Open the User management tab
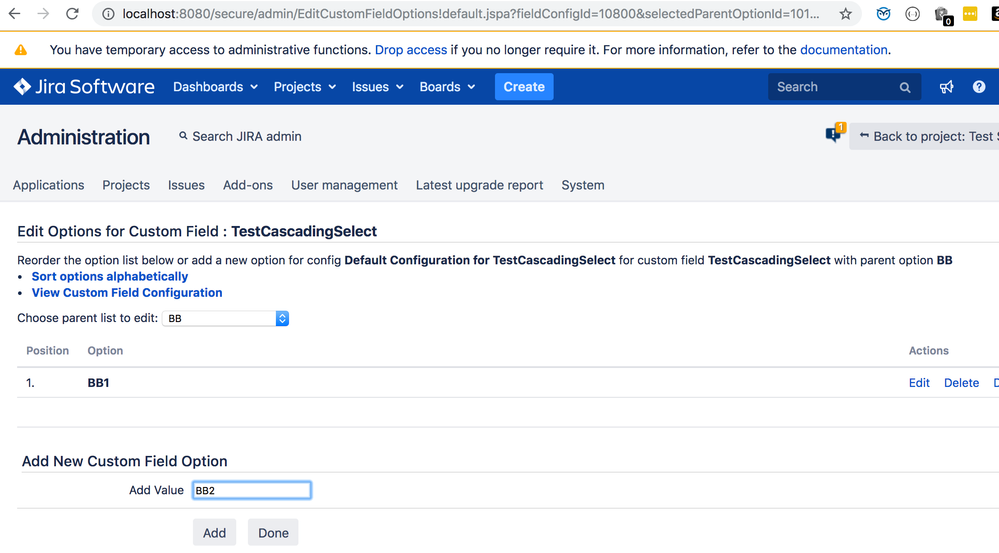Viewport: 999px width, 553px height. click(x=344, y=185)
